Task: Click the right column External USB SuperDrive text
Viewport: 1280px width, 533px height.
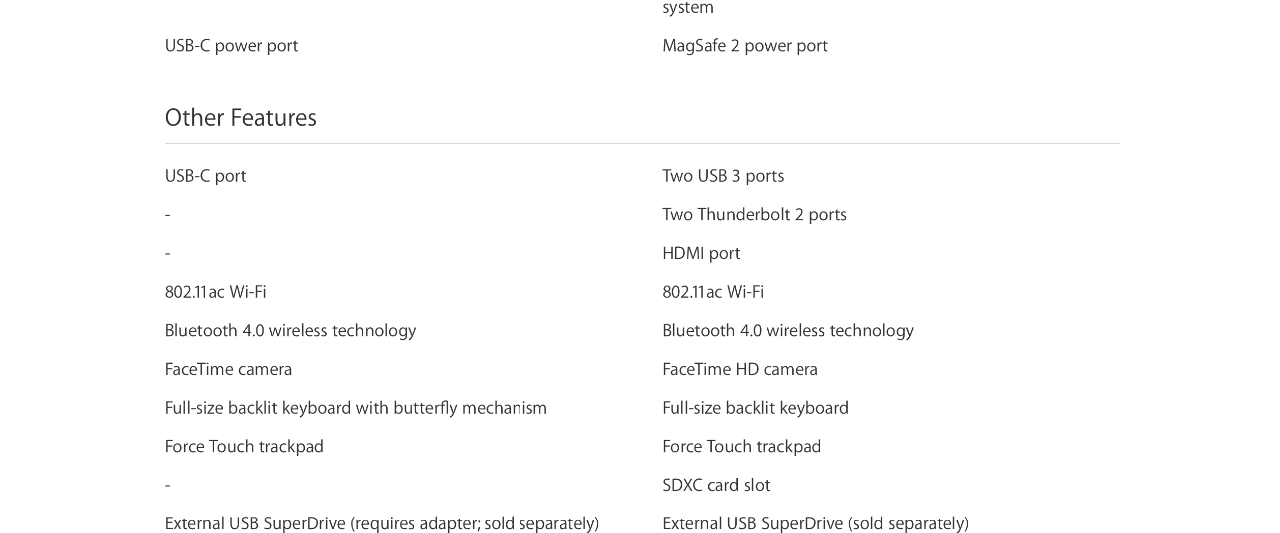Action: pos(815,524)
